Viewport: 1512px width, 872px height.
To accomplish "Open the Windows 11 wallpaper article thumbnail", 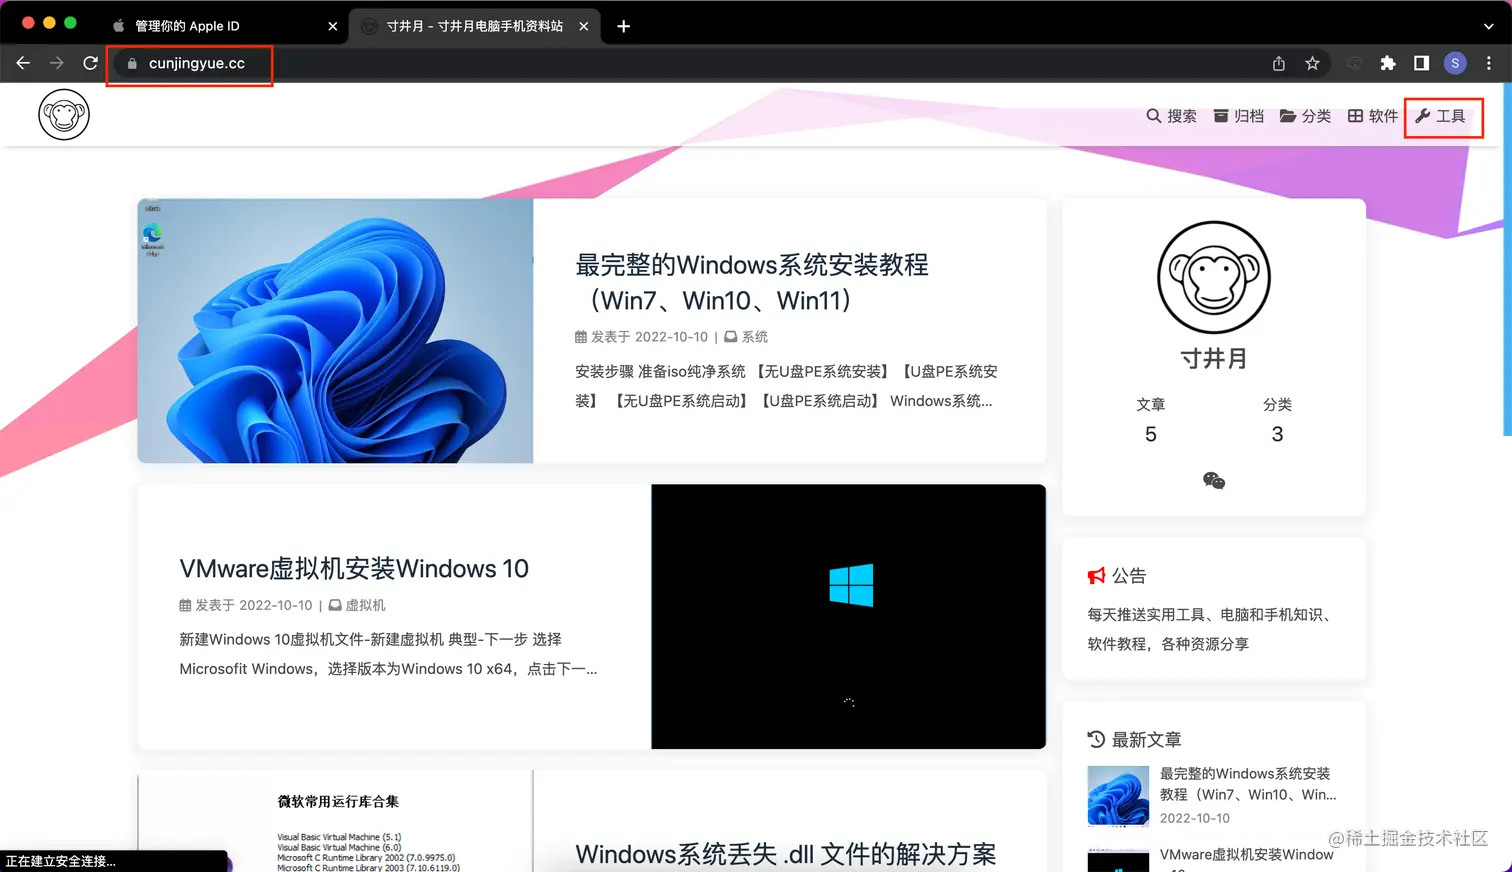I will [335, 331].
